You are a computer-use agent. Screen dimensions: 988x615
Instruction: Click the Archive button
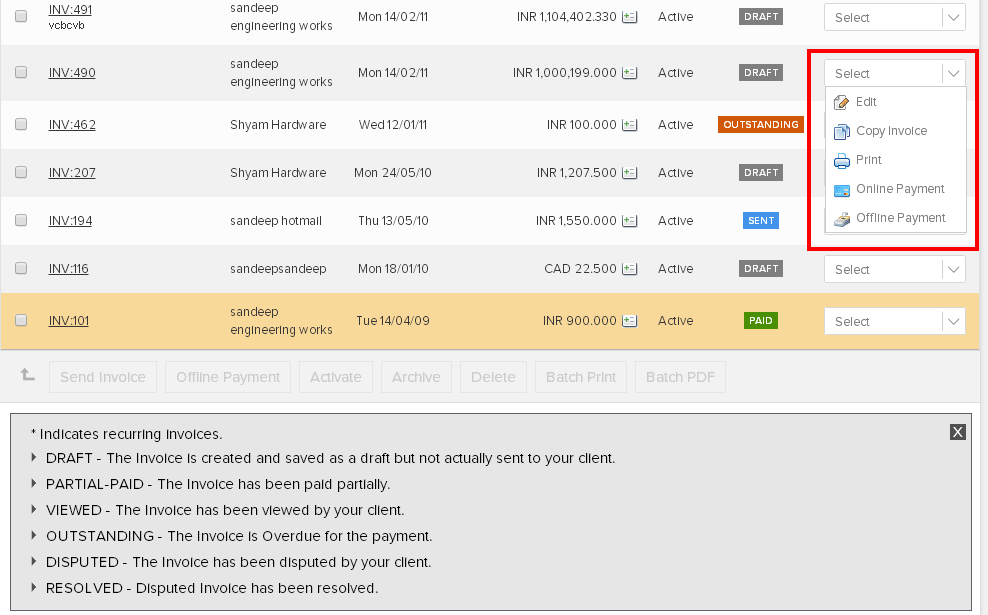pos(416,377)
